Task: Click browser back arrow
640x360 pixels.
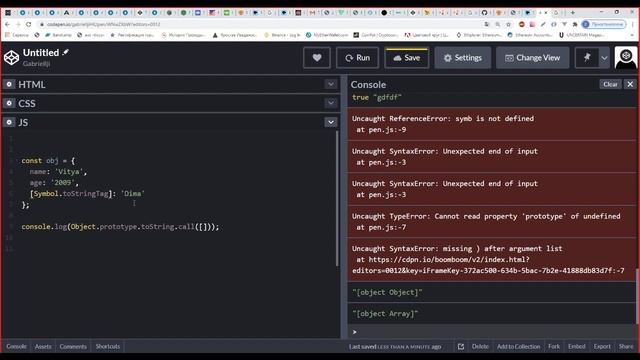Action: (8, 24)
